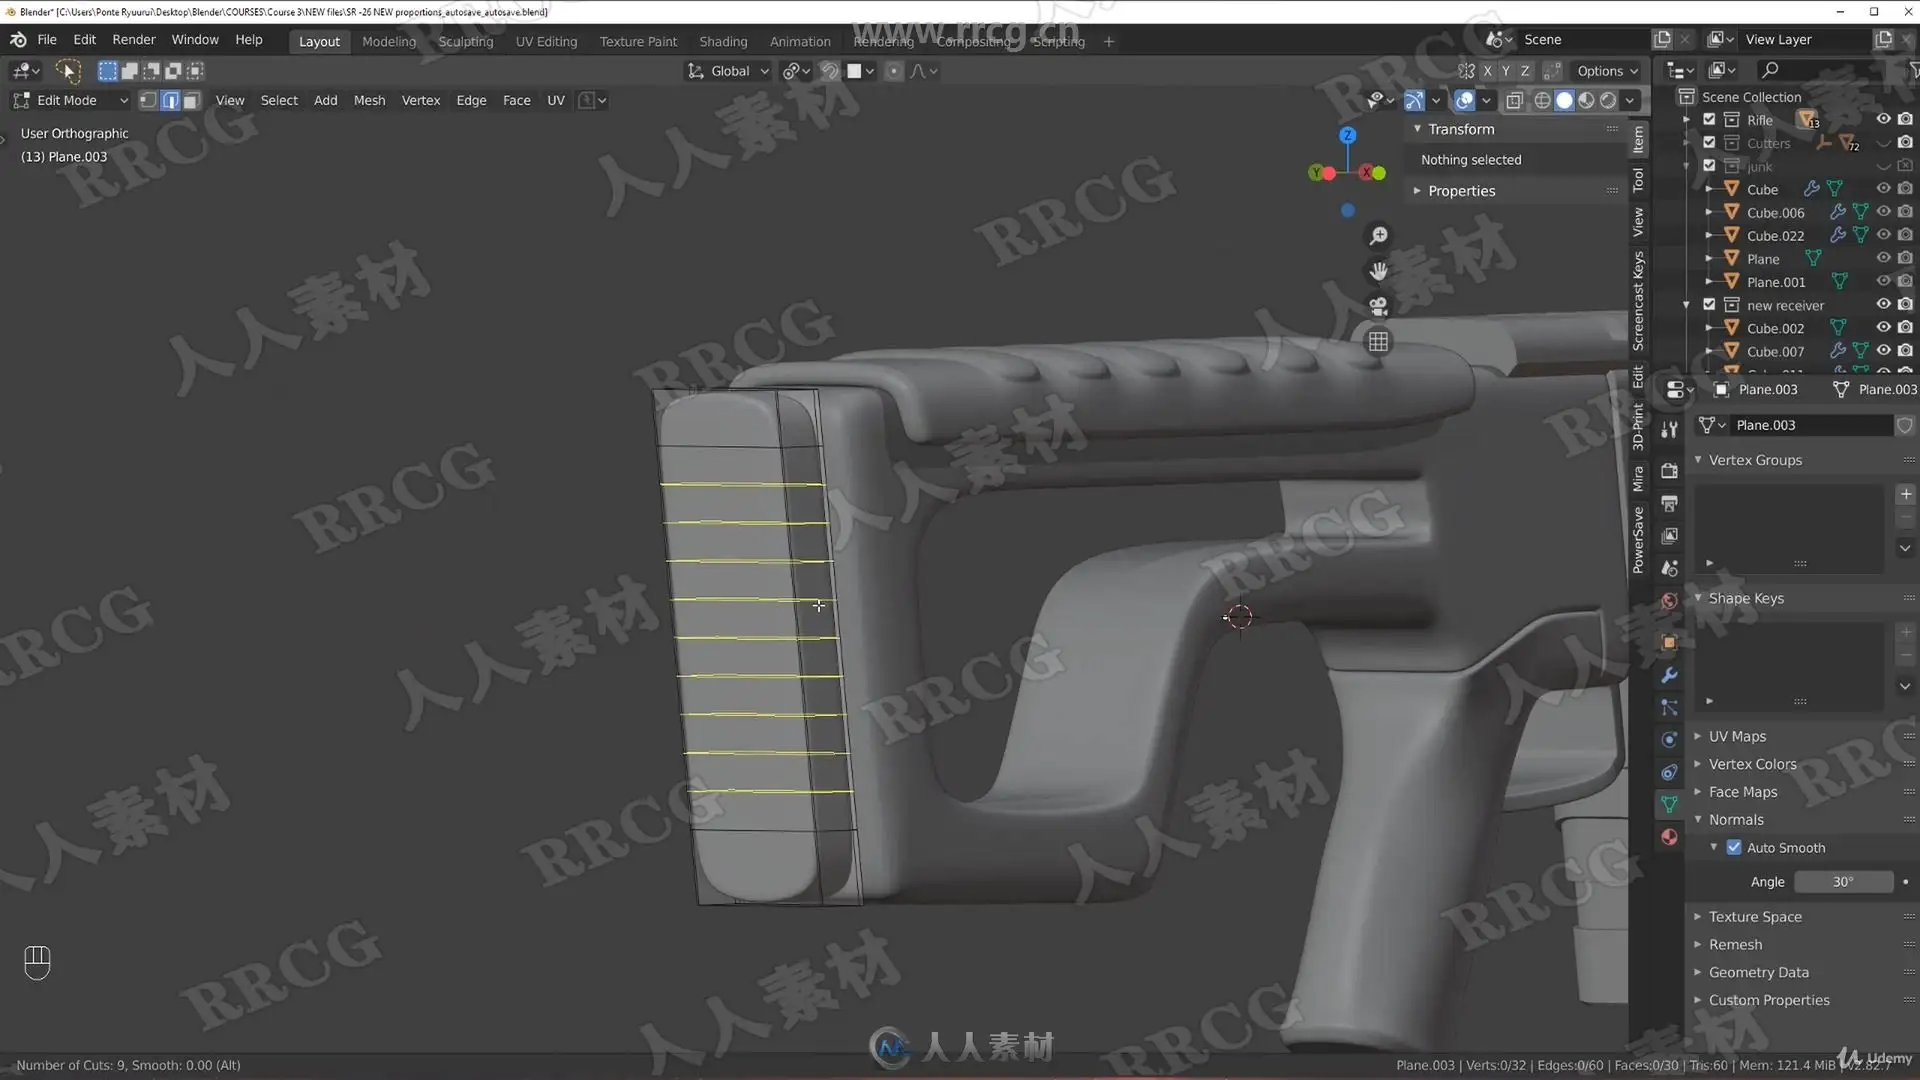Switch orthographic/perspective grid icon

[x=1378, y=342]
